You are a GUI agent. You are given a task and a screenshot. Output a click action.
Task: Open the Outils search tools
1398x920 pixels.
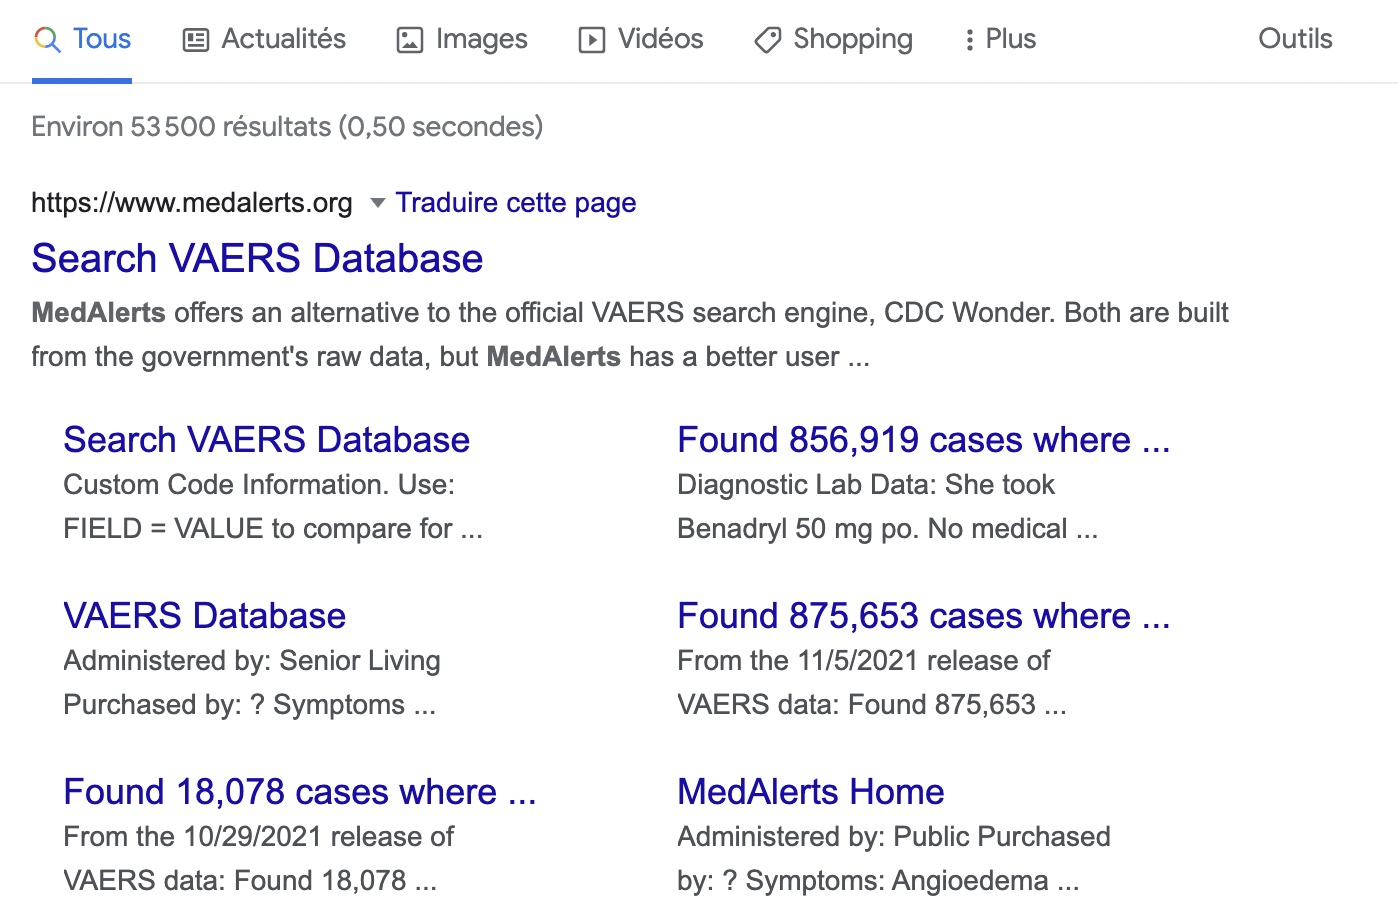(1295, 39)
